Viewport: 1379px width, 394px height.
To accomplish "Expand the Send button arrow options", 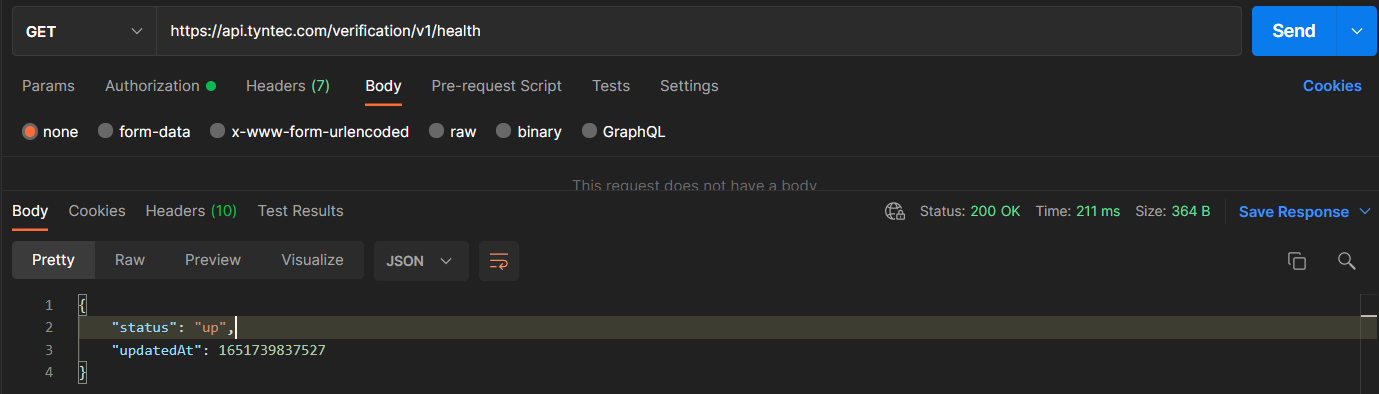I will (x=1357, y=31).
